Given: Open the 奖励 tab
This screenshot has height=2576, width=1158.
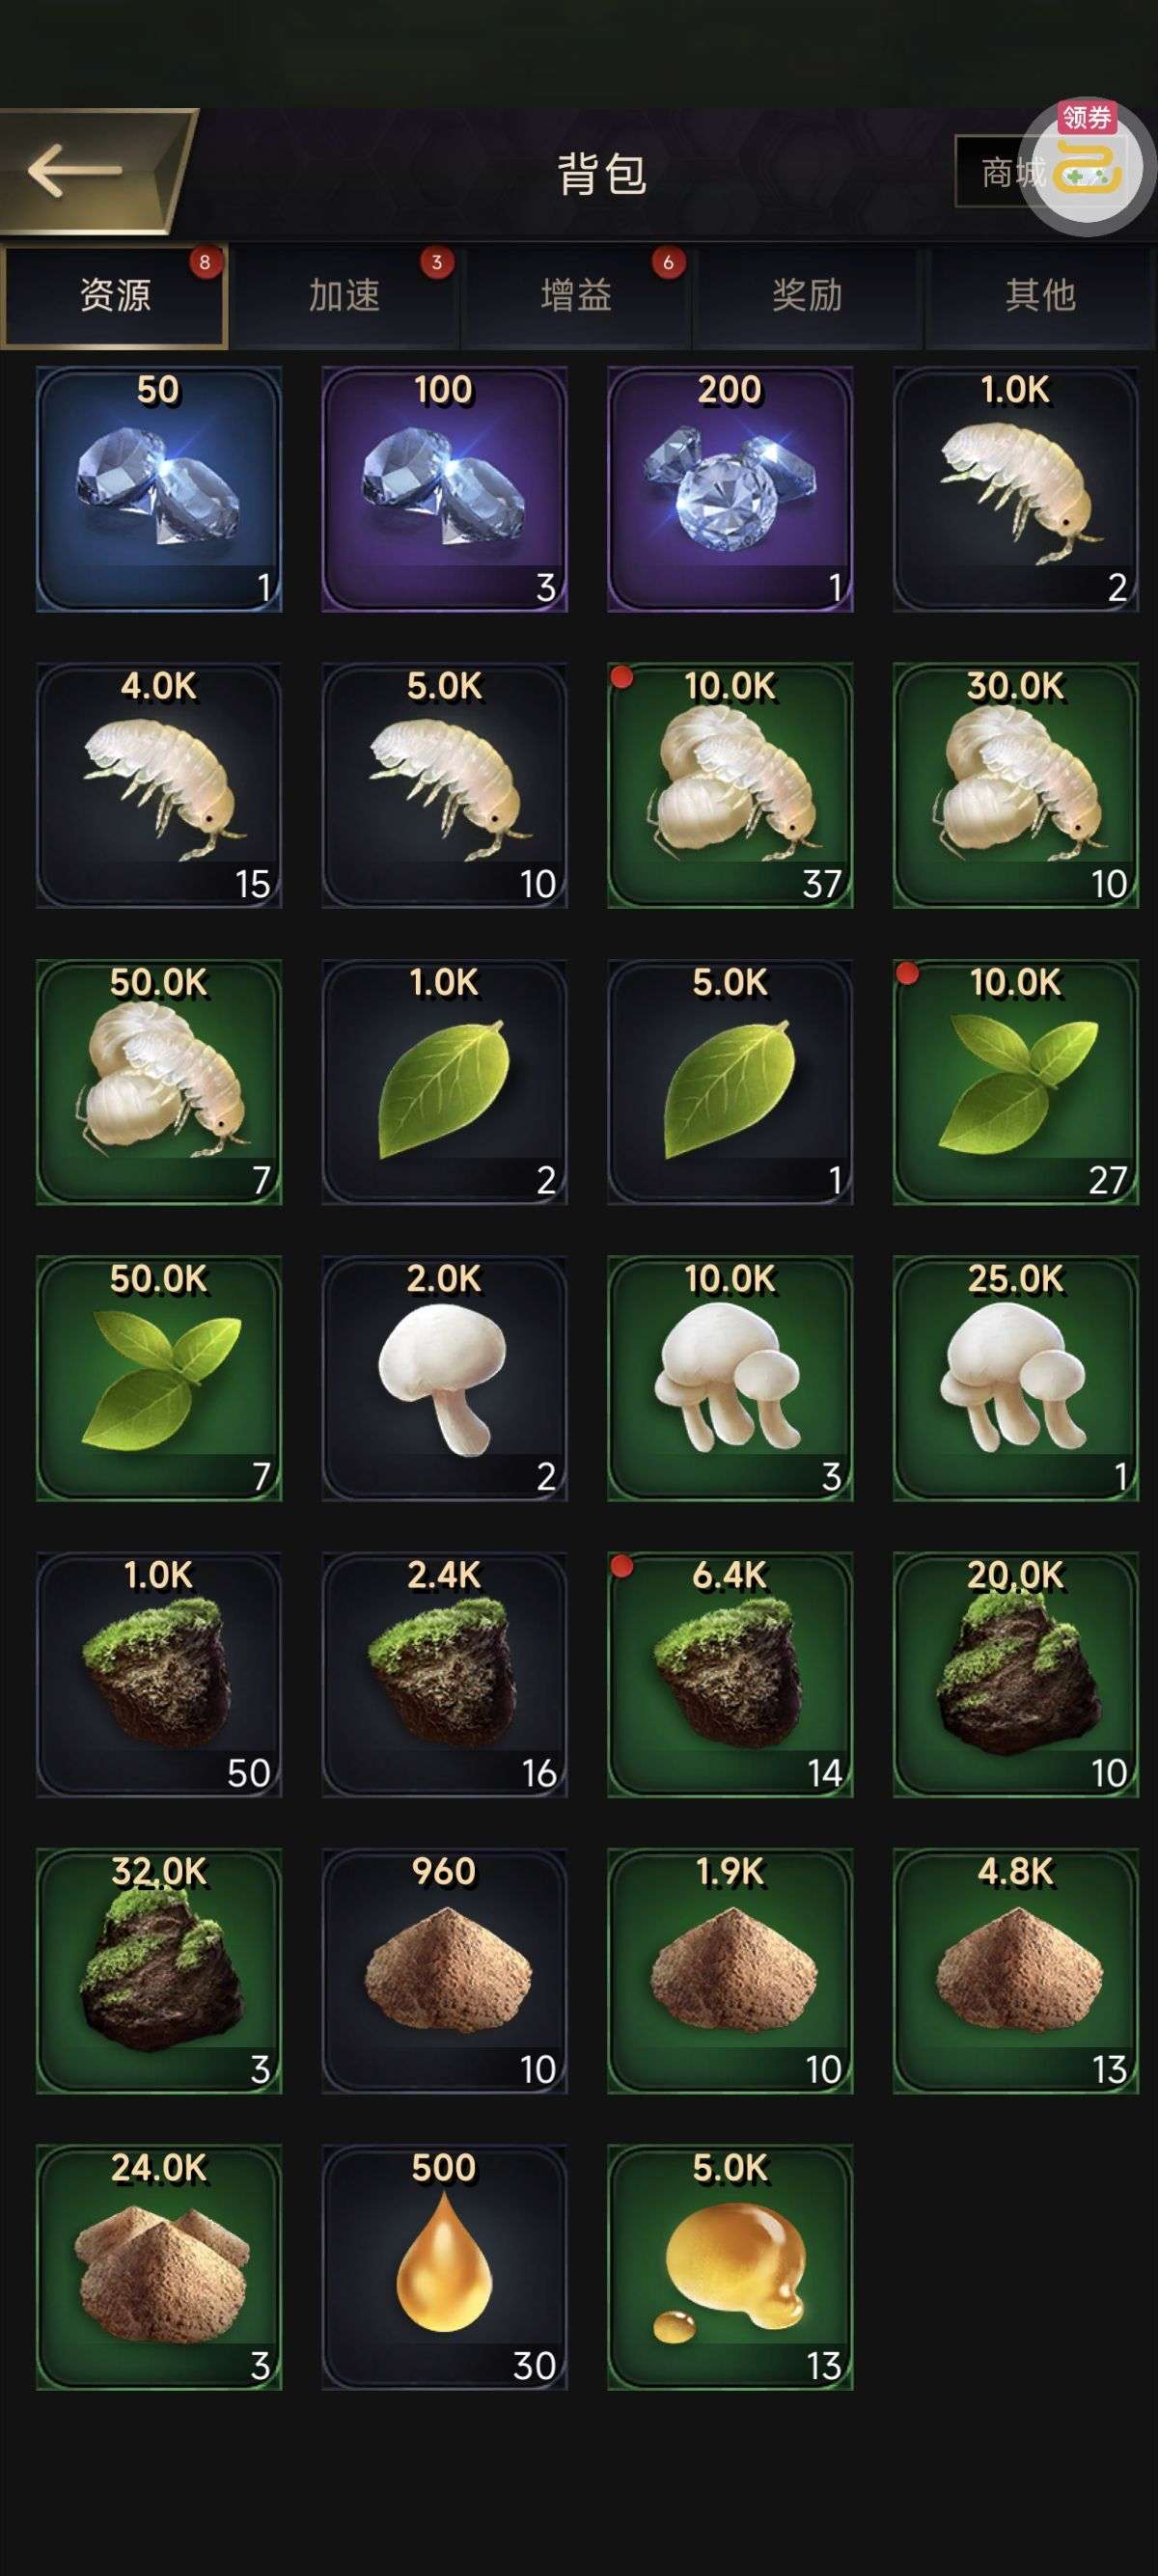Looking at the screenshot, I should click(x=807, y=296).
